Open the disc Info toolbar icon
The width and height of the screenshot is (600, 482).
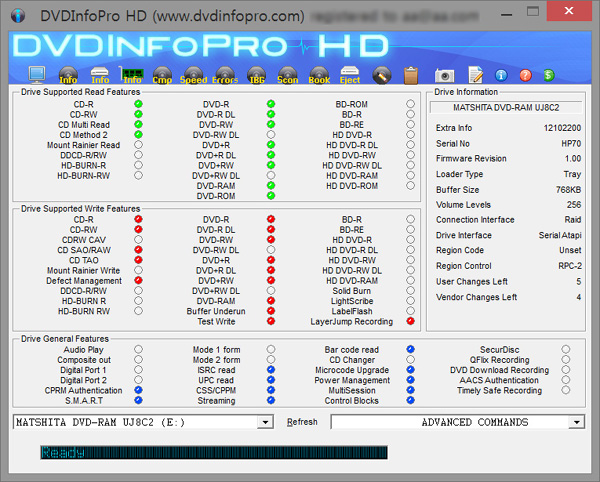click(x=68, y=75)
